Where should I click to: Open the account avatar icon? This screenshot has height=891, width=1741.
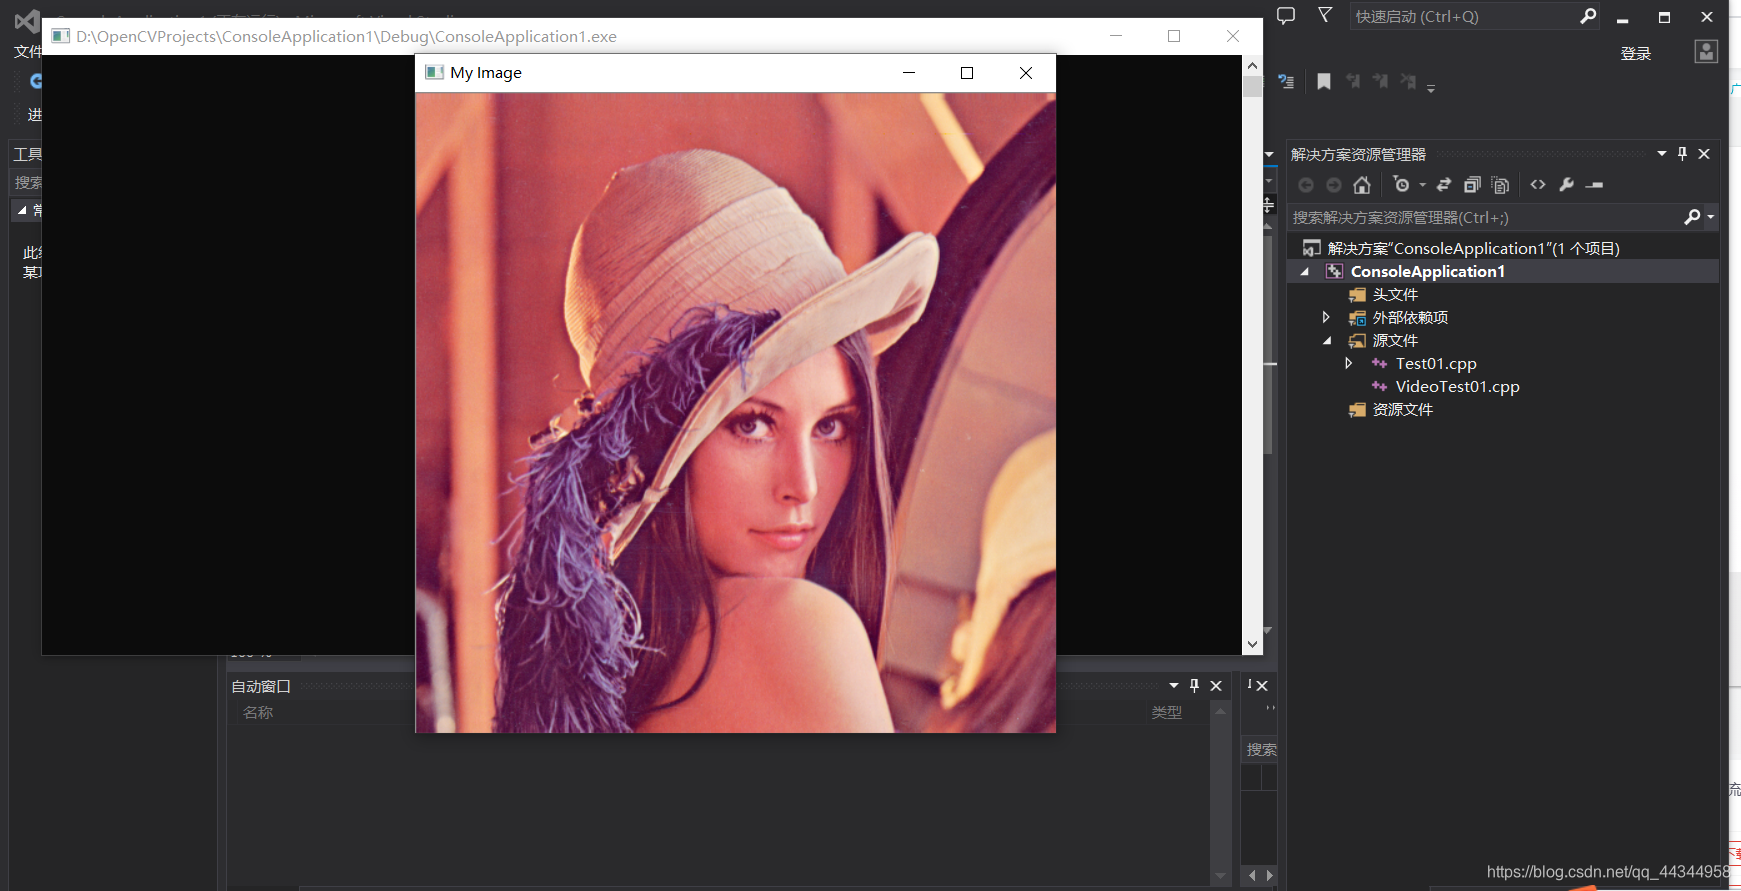(1707, 52)
